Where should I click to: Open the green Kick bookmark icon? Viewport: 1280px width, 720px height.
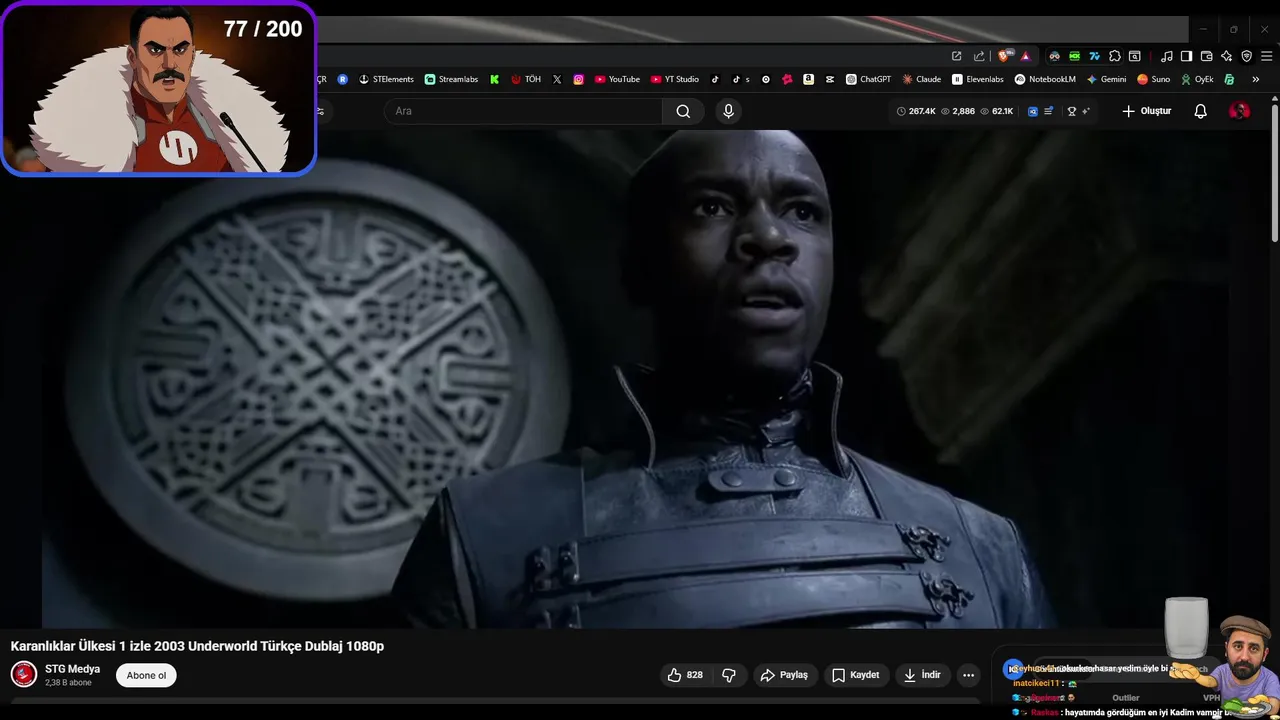point(494,79)
